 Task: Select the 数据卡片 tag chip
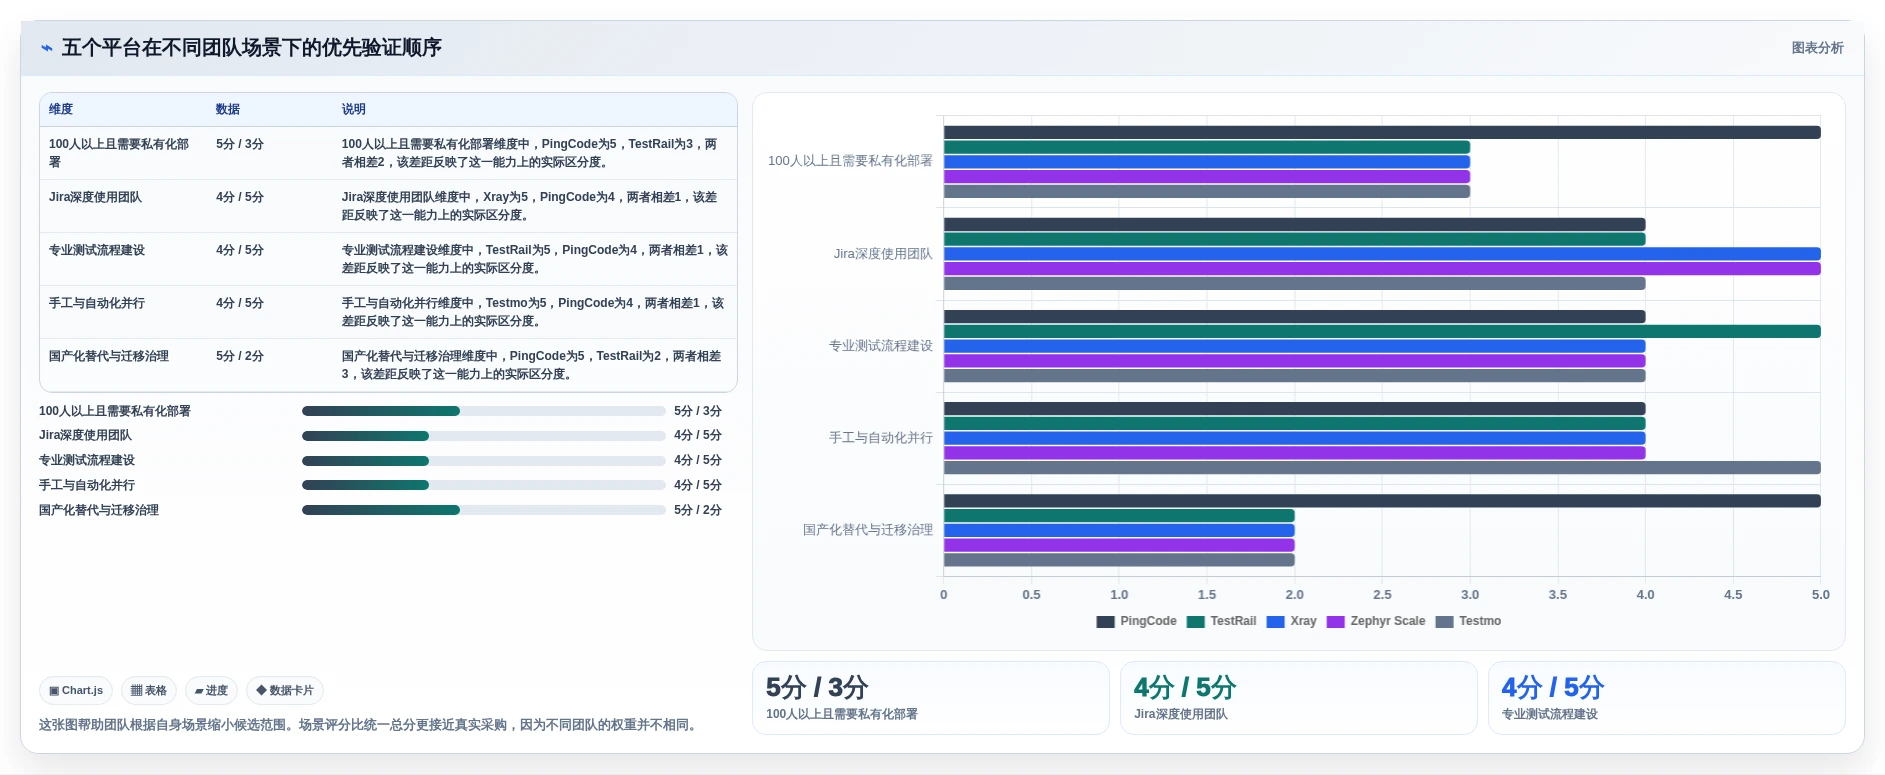click(x=285, y=690)
